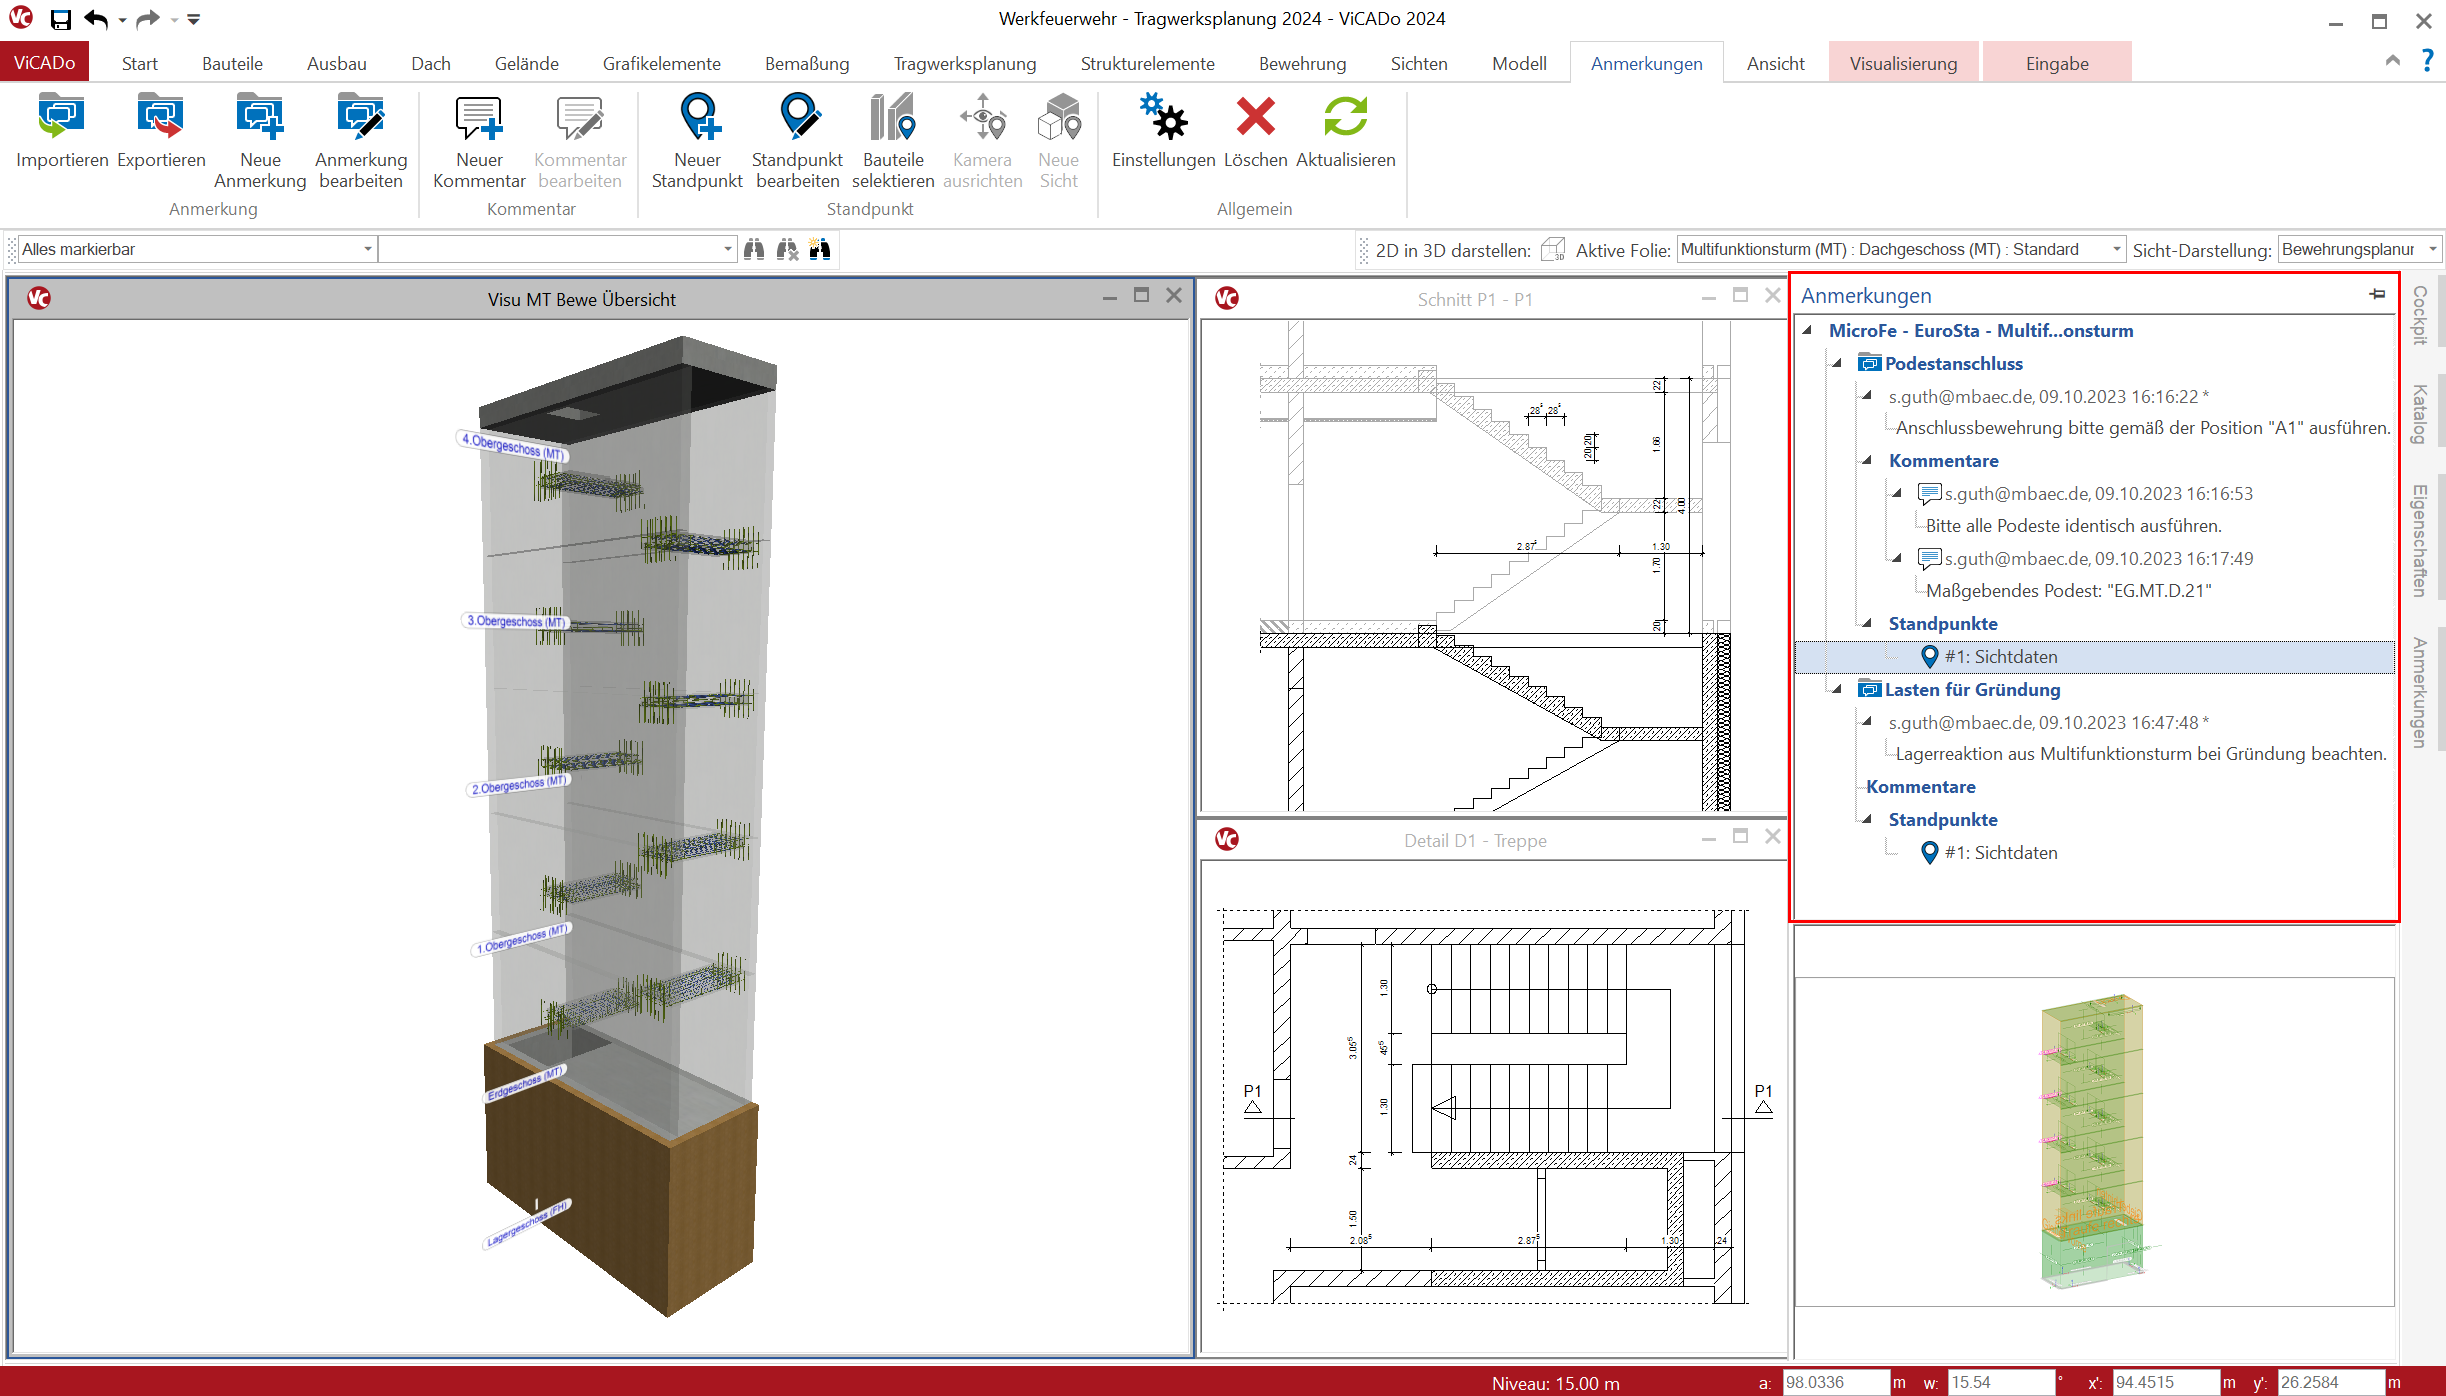This screenshot has height=1396, width=2446.
Task: Open the Katalog side panel
Action: point(2421,413)
